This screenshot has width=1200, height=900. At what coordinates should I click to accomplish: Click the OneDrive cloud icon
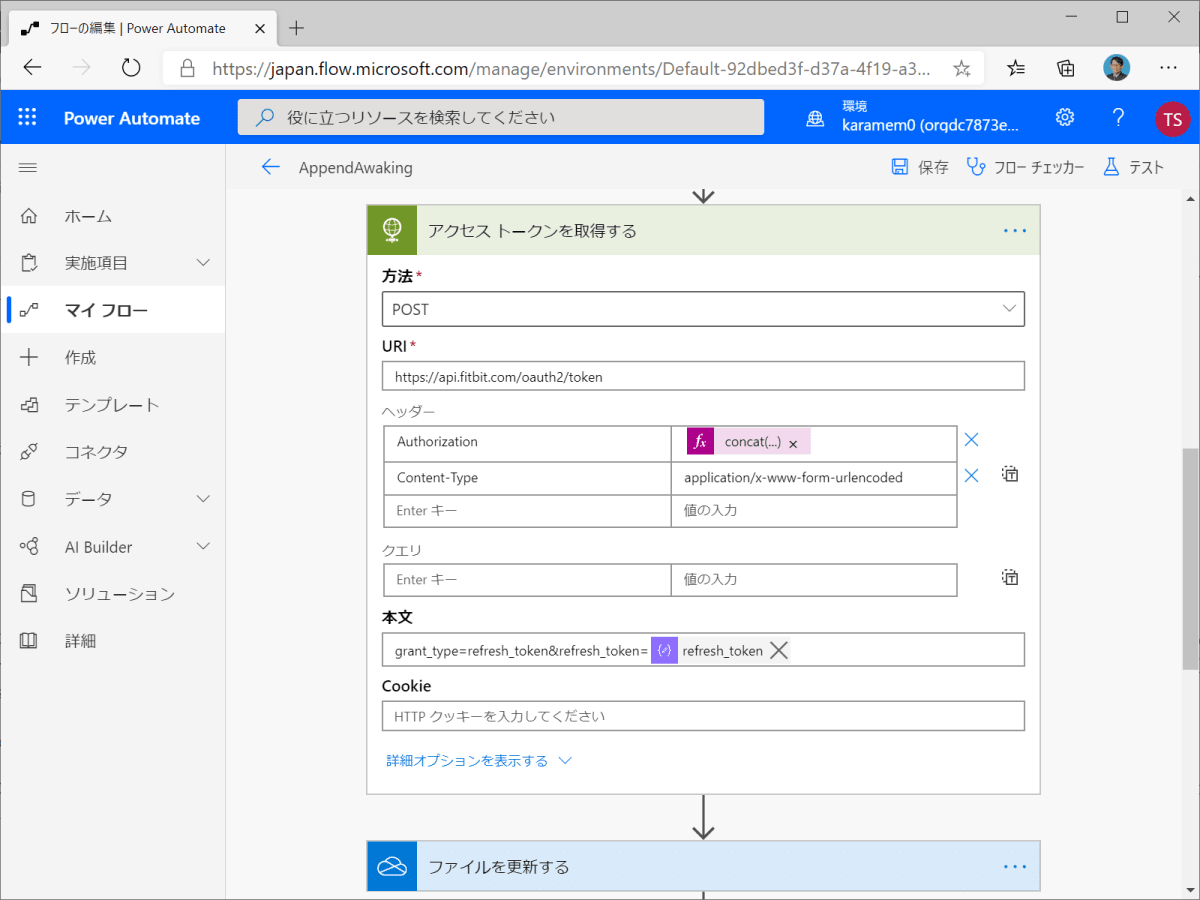tap(391, 866)
